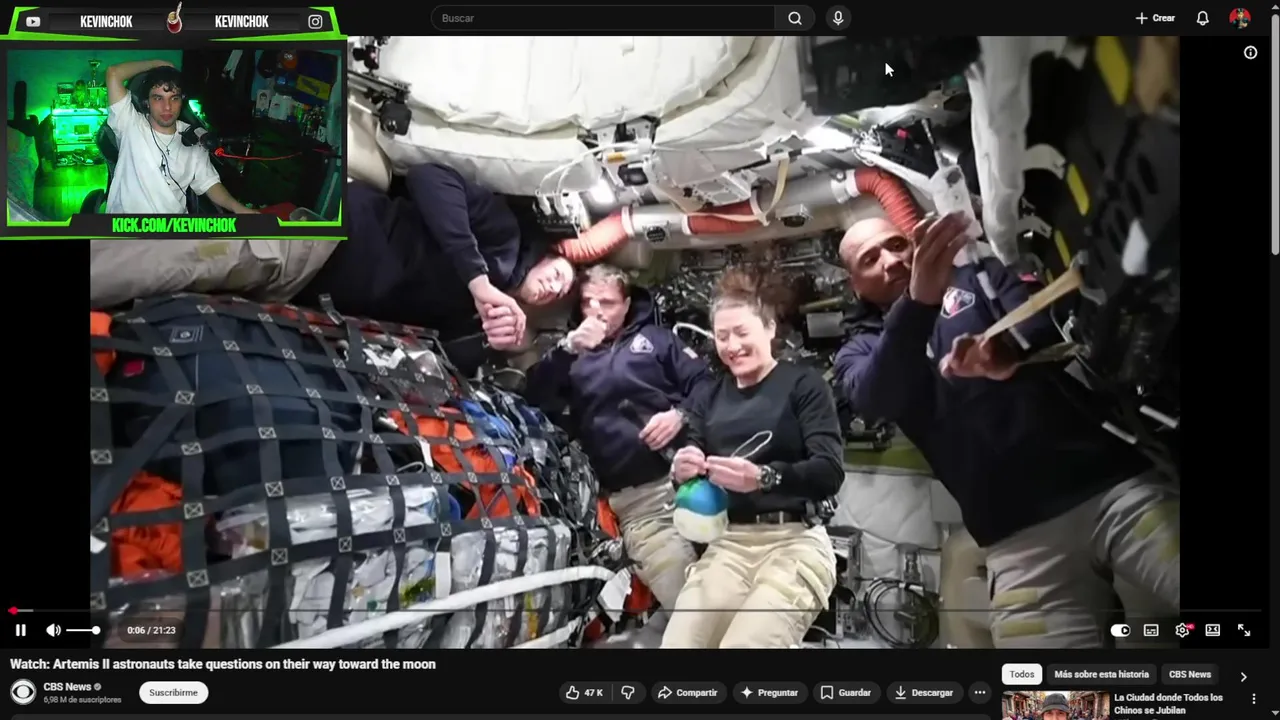Open CBS News channel avatar
The image size is (1280, 720).
(x=23, y=692)
